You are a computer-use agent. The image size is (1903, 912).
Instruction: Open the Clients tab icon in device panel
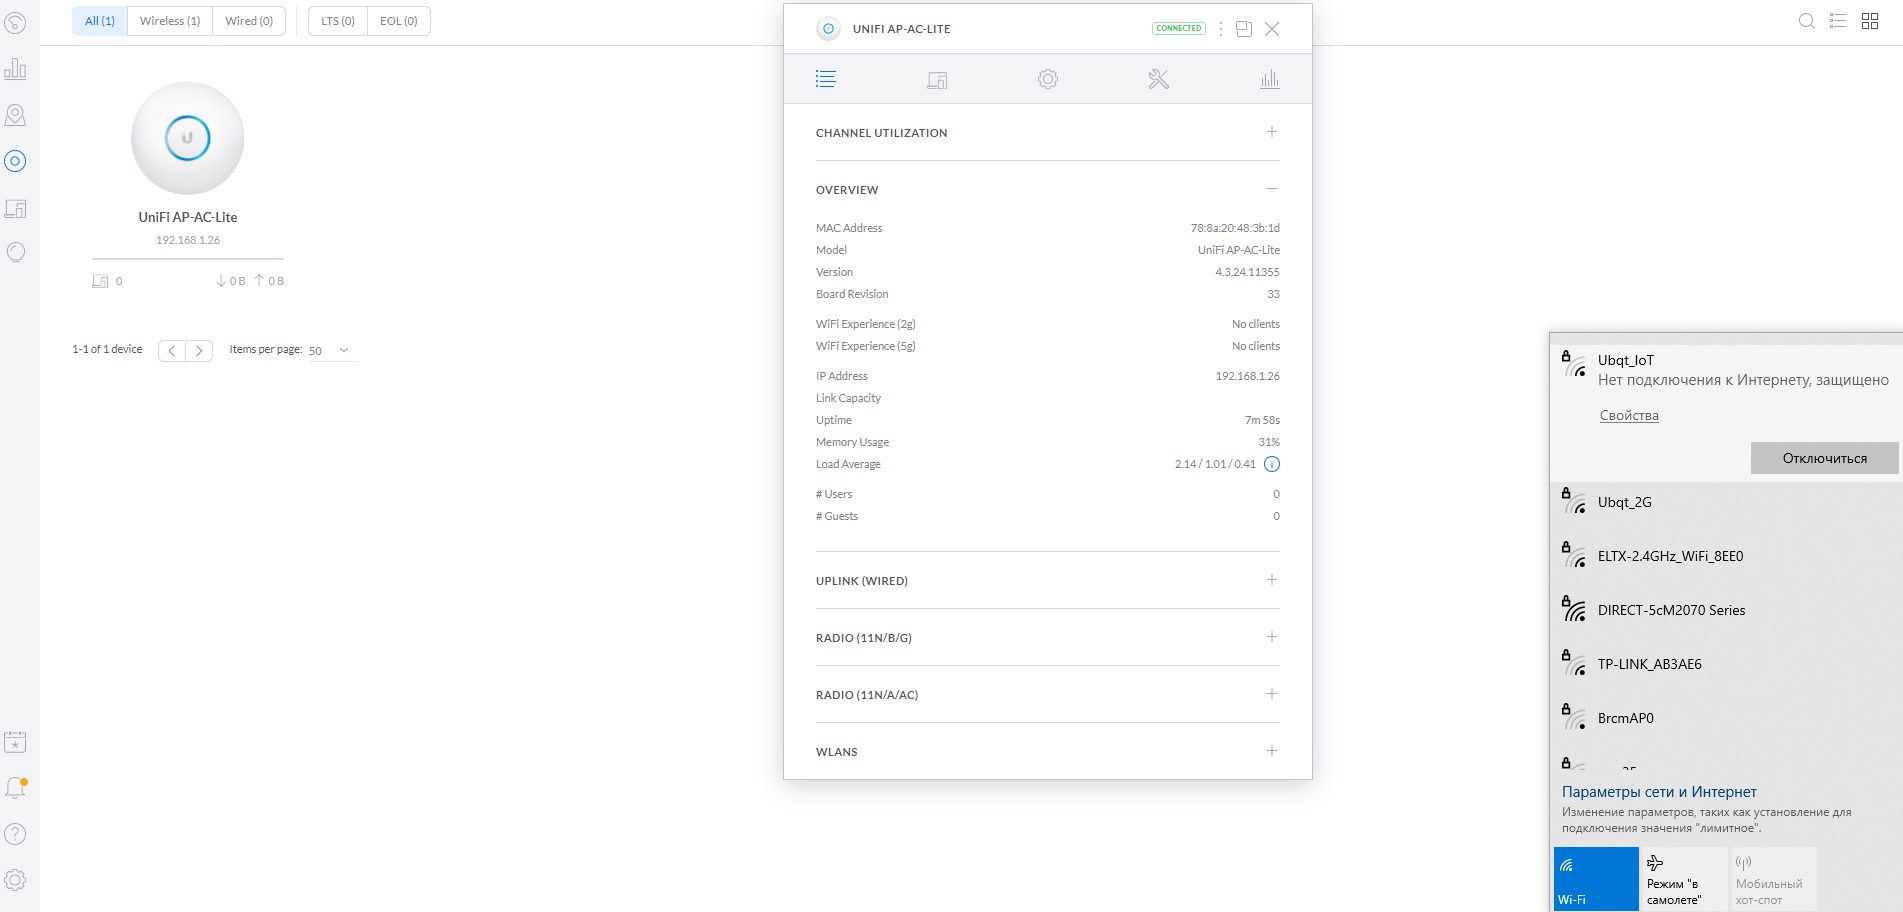(937, 80)
